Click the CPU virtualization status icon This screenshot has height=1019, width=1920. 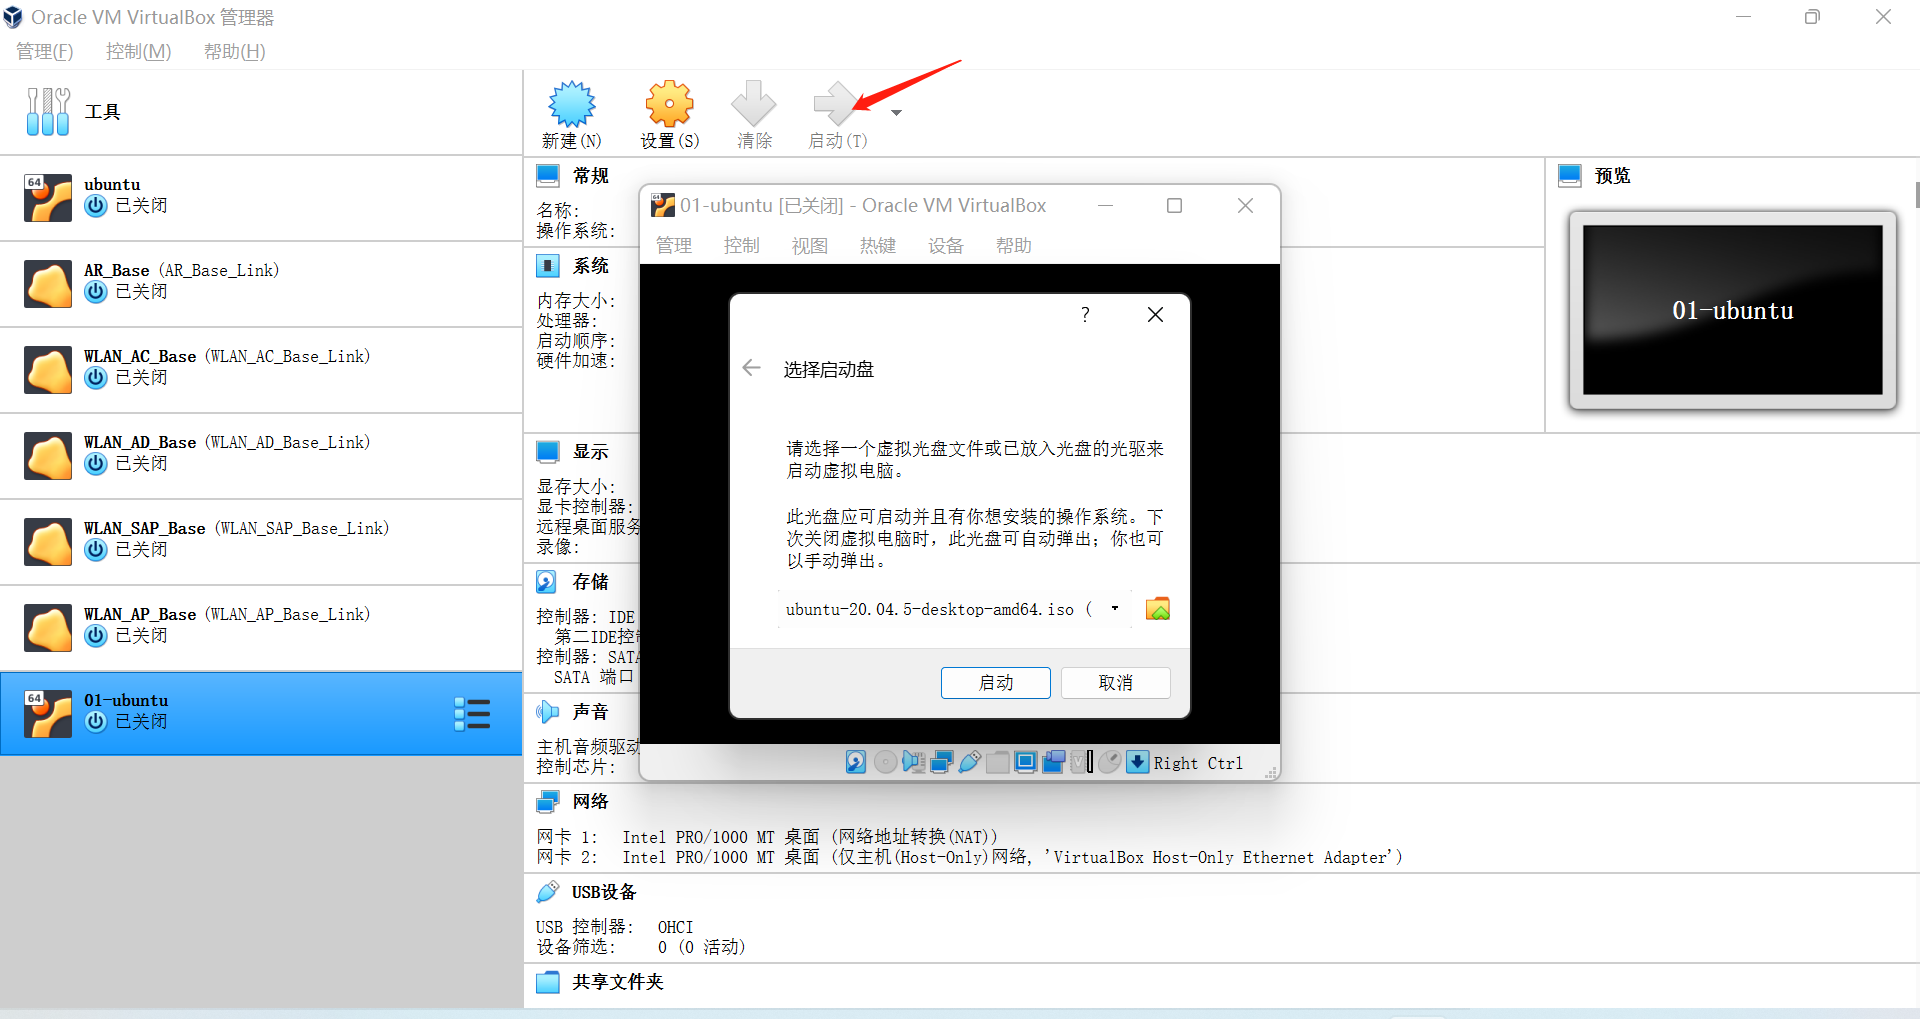pos(1082,762)
